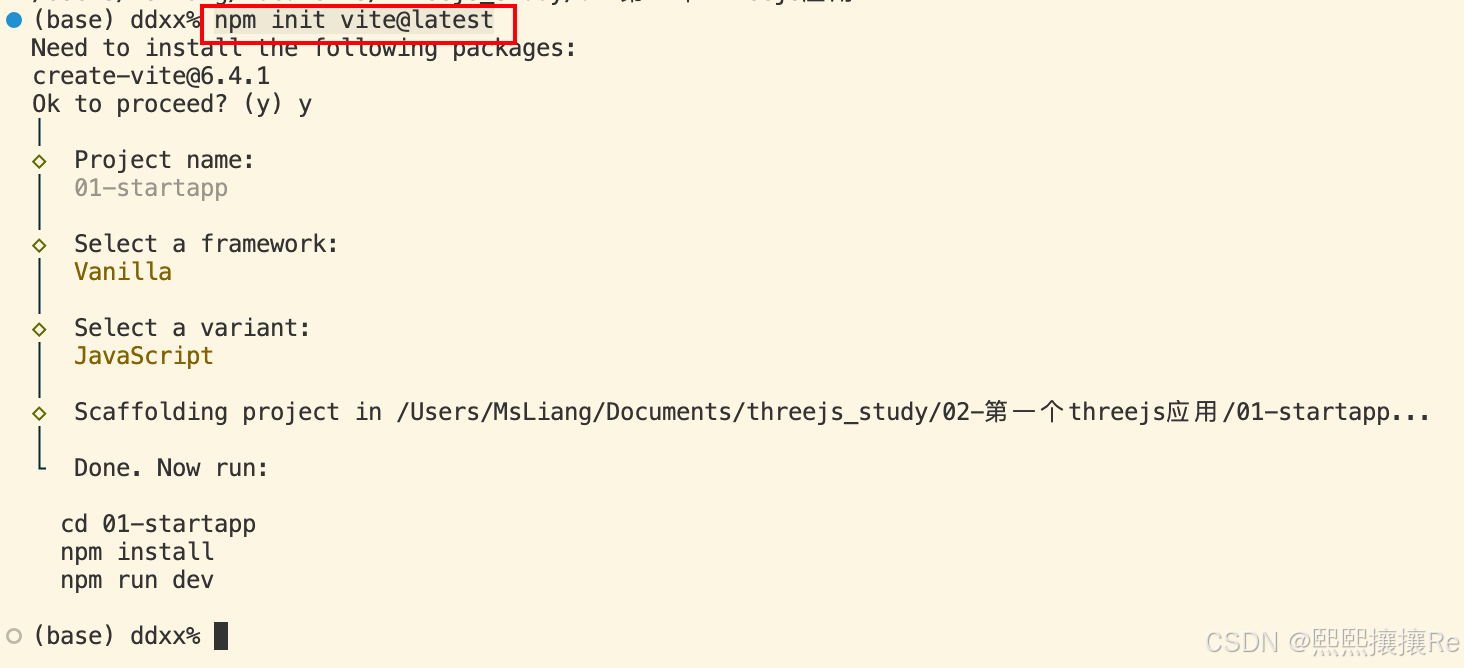Click the diamond beside Select a variant
The image size is (1464, 668).
click(x=39, y=329)
